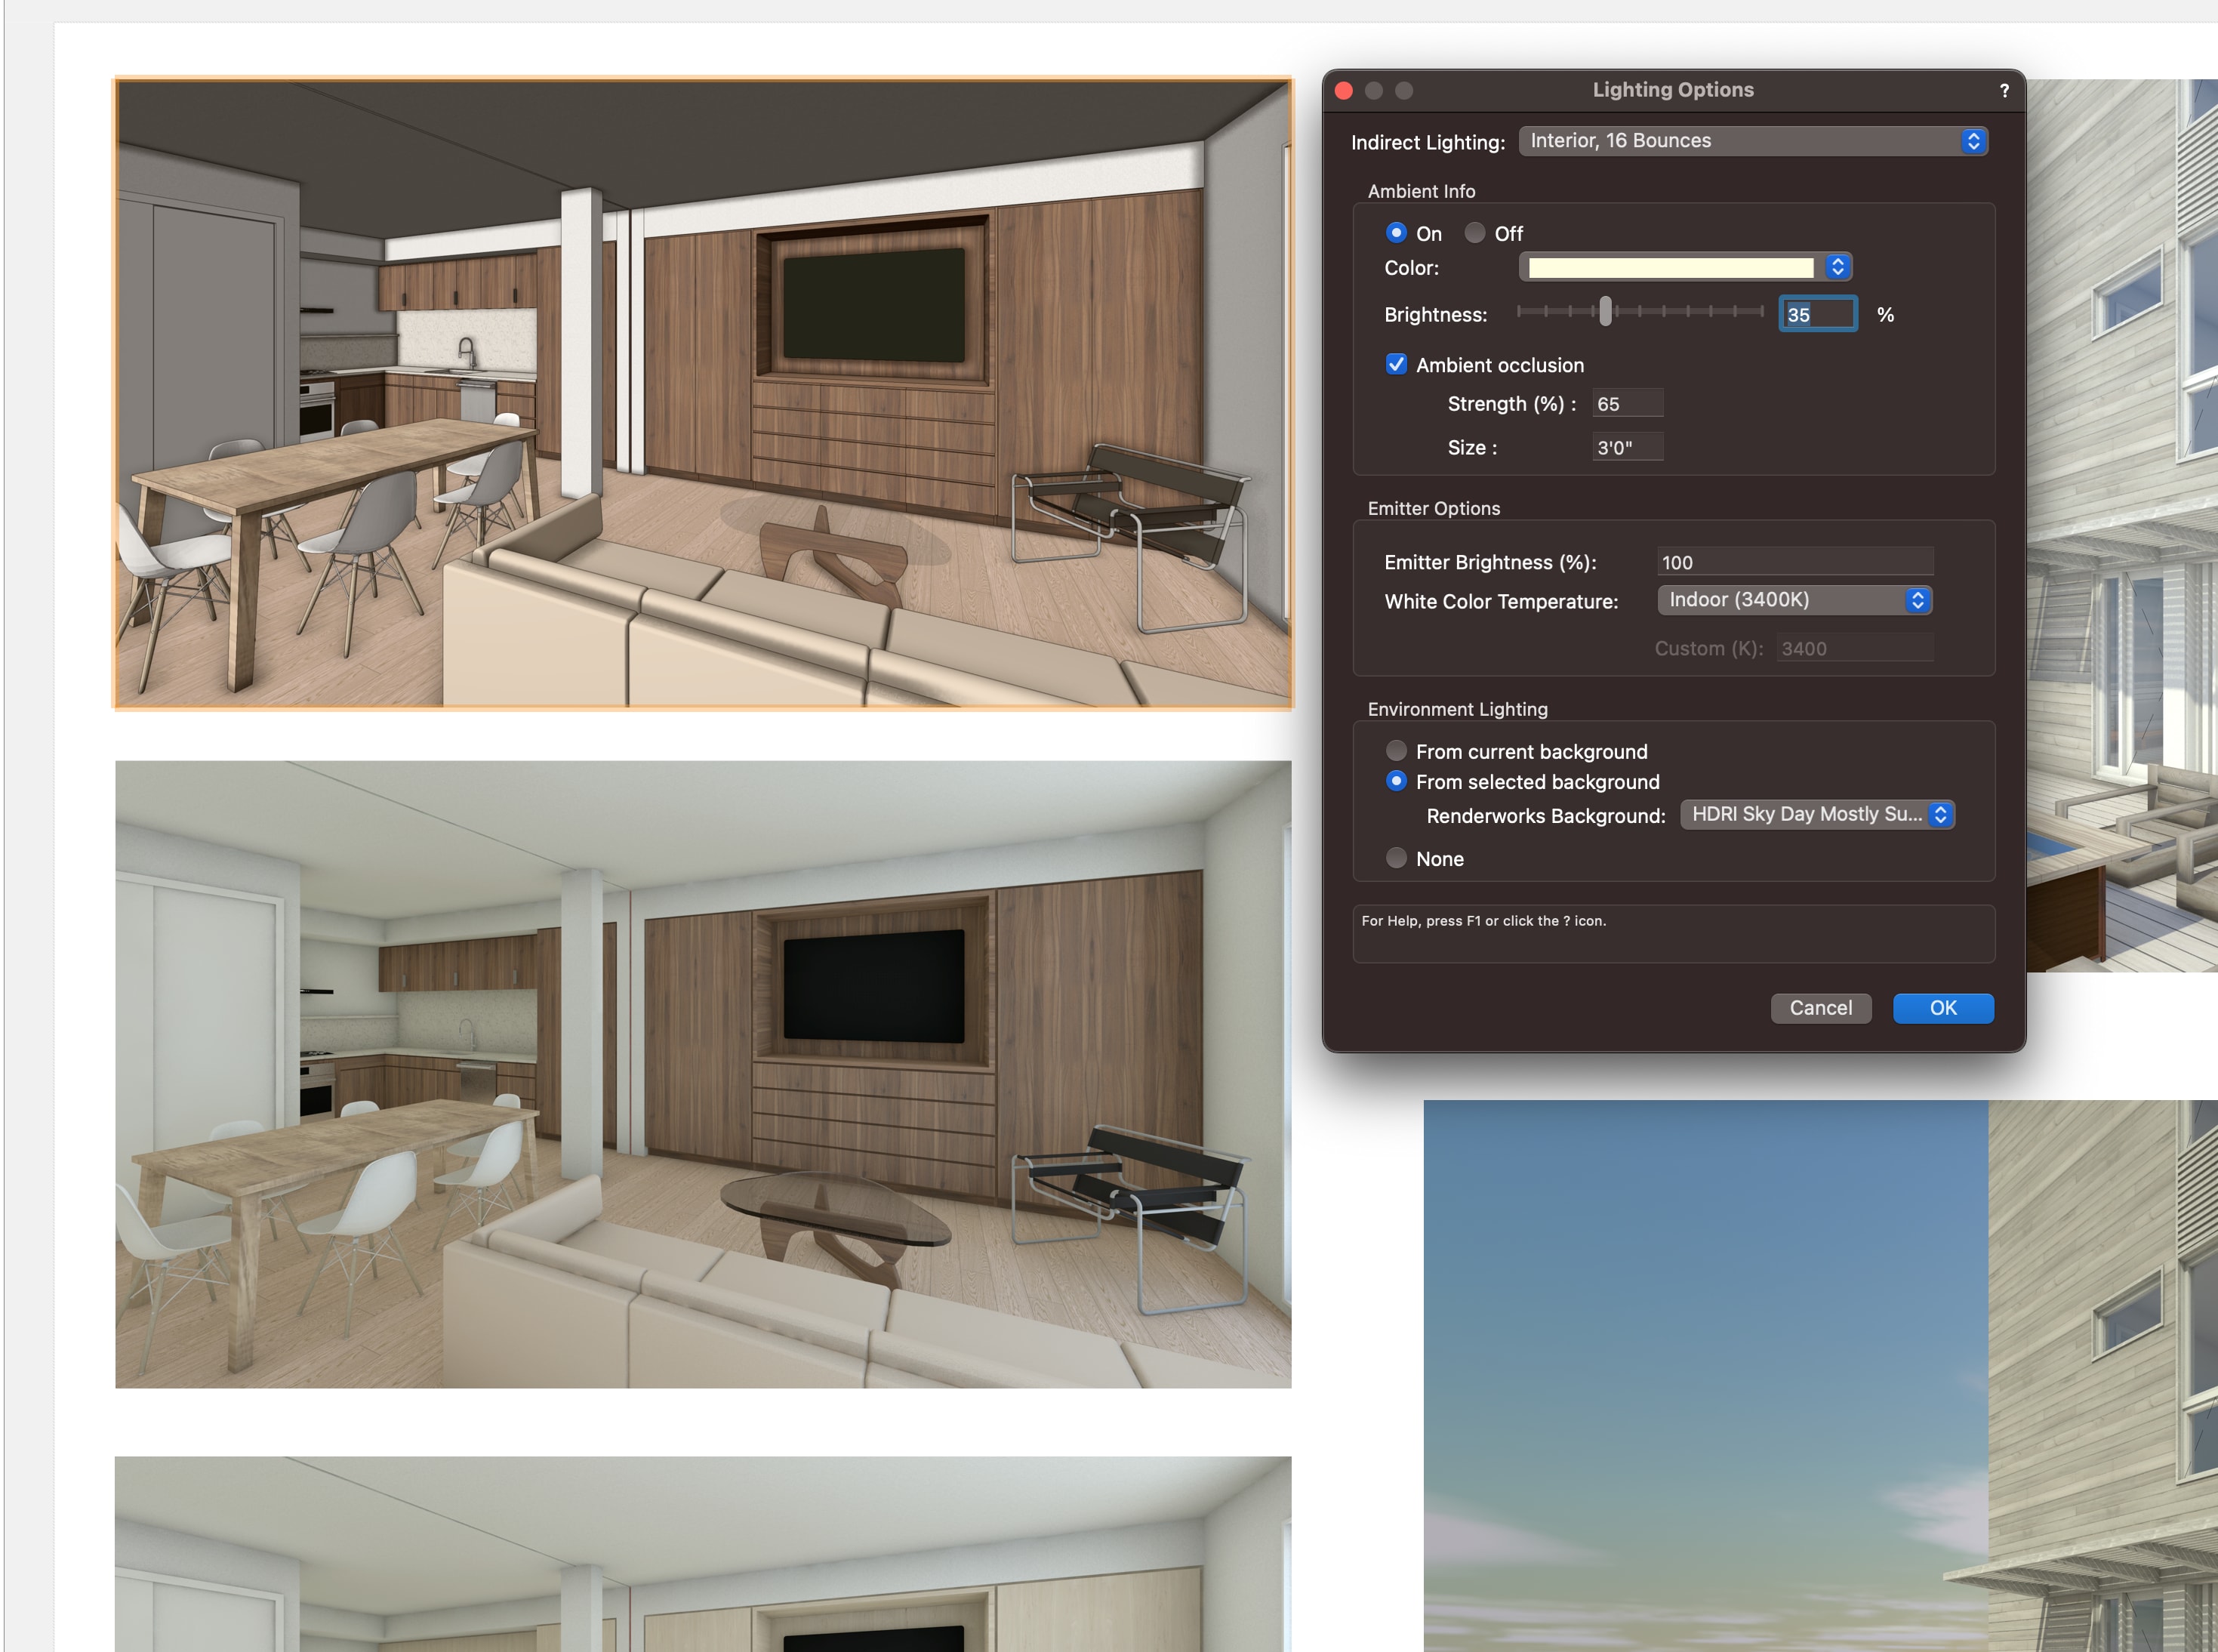Click the ambient color swatch
The image size is (2218, 1652).
tap(1670, 267)
